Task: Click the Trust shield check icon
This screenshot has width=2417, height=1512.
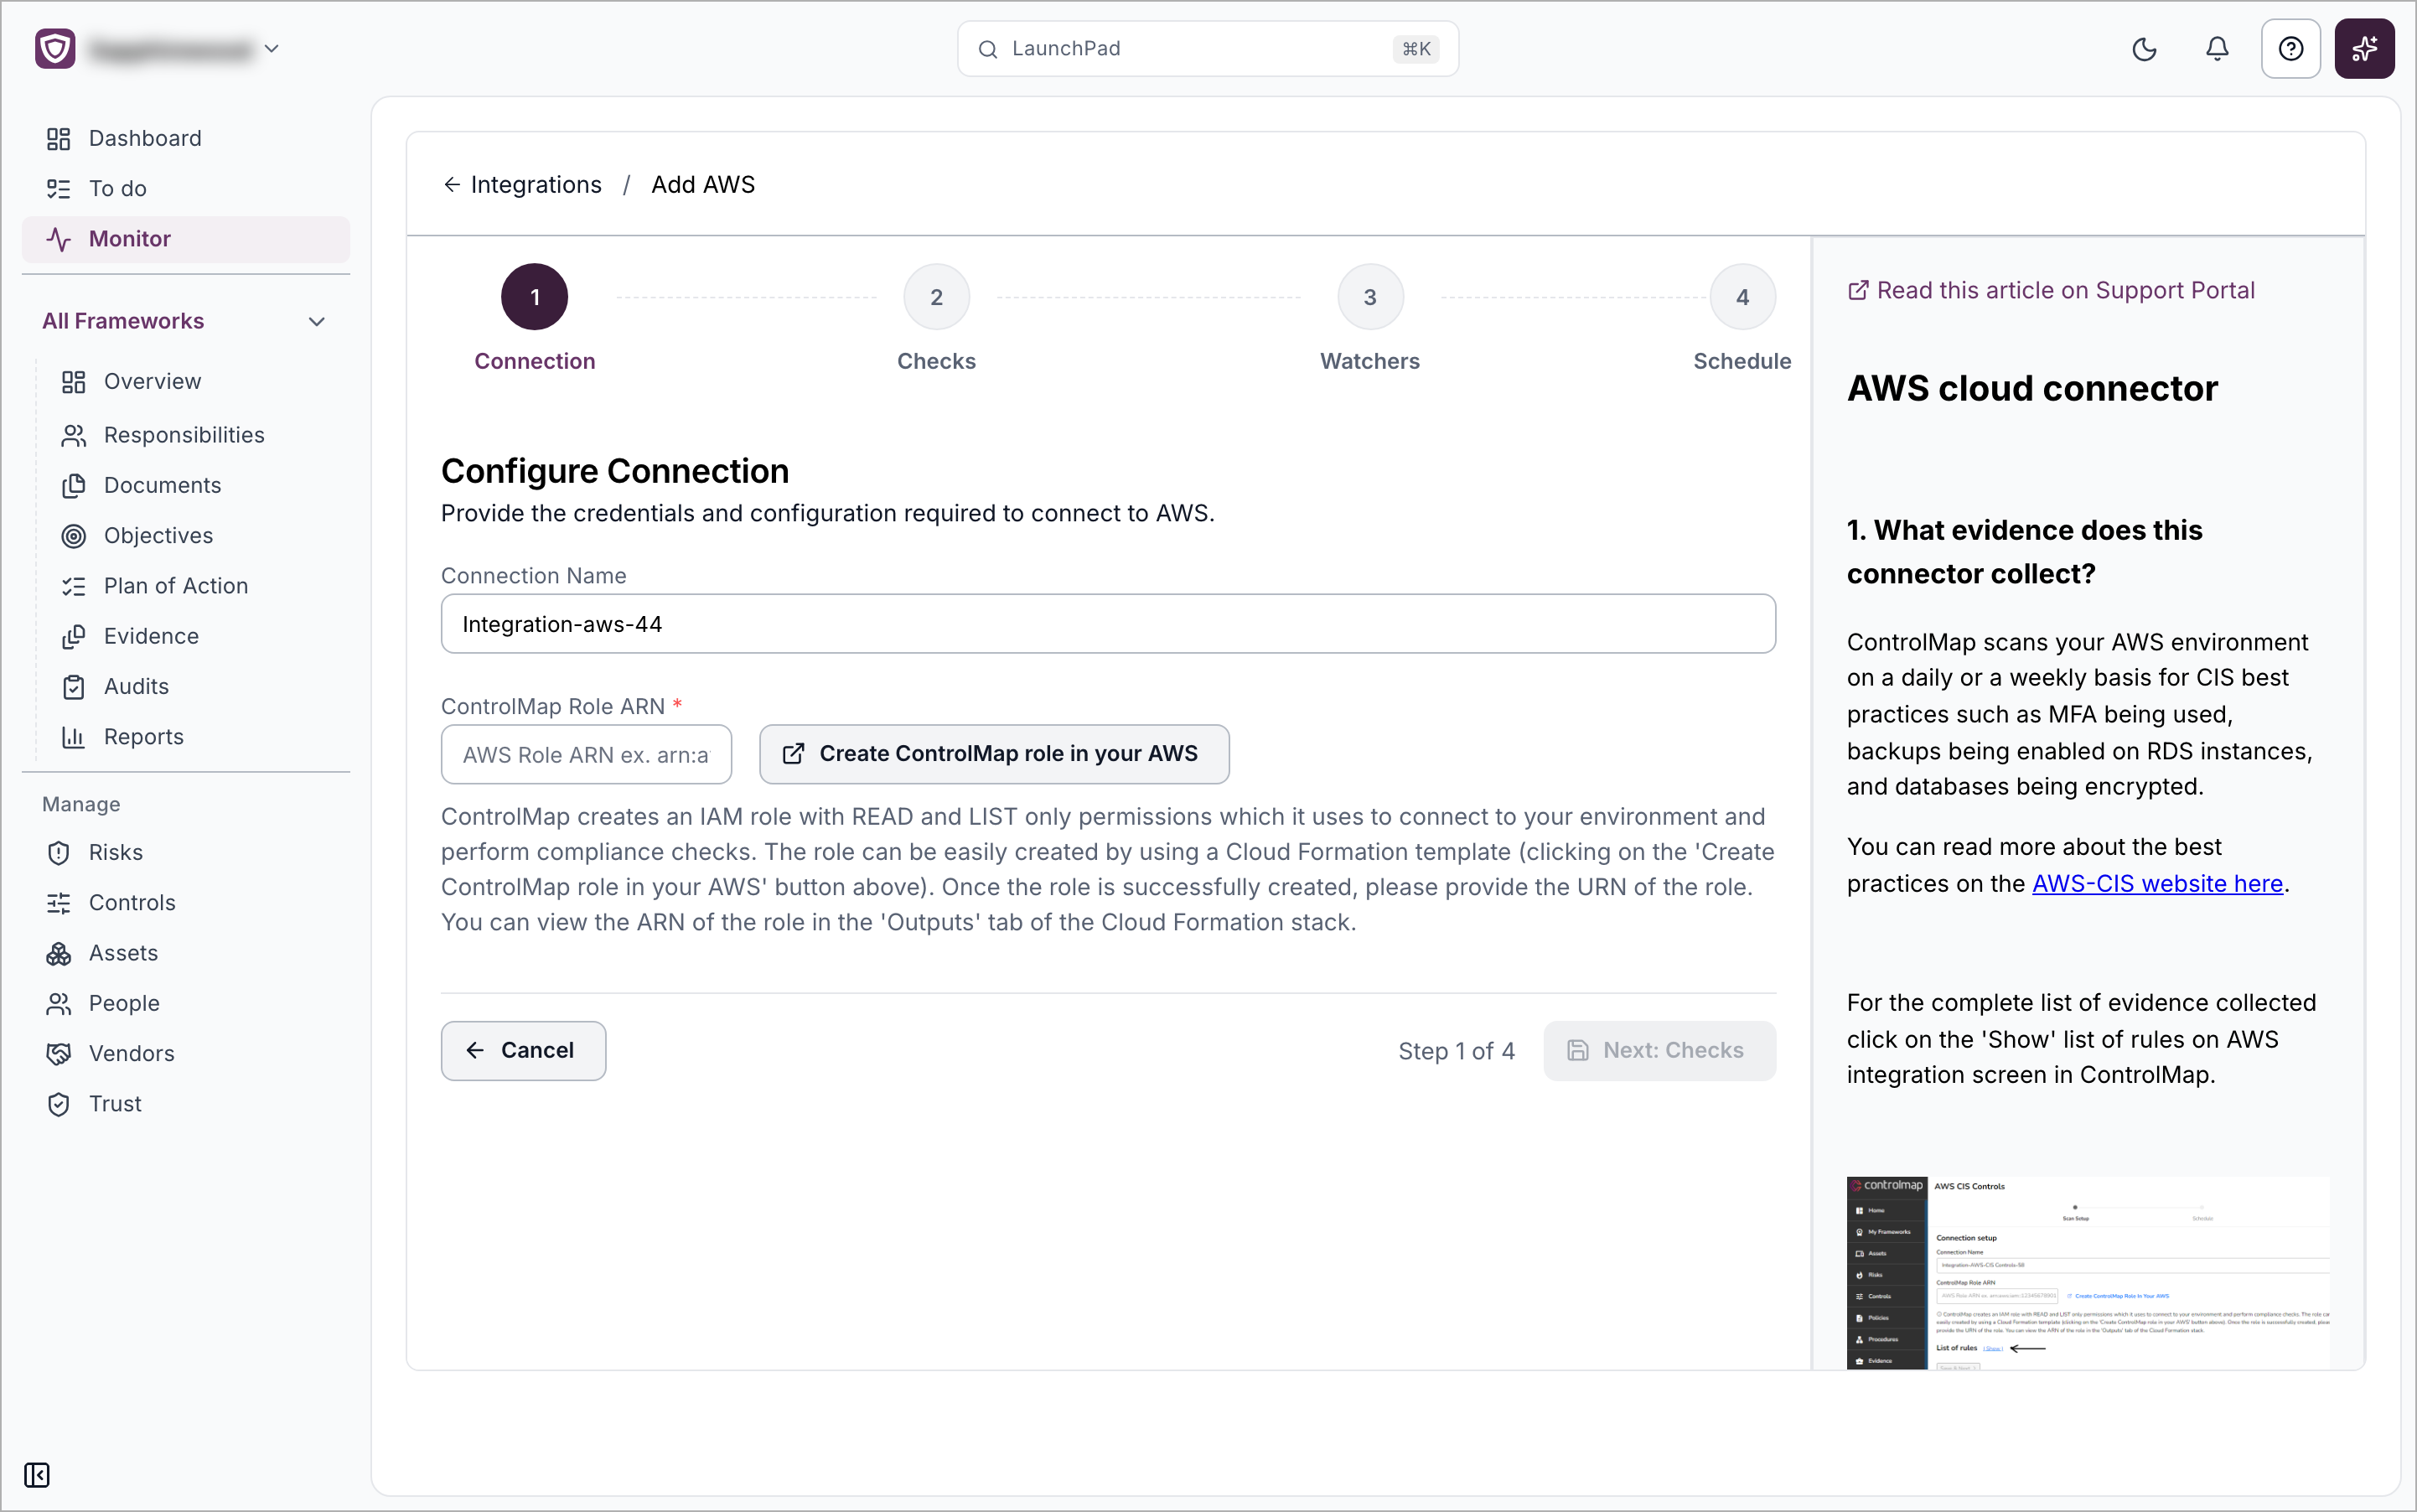Action: pos(59,1104)
